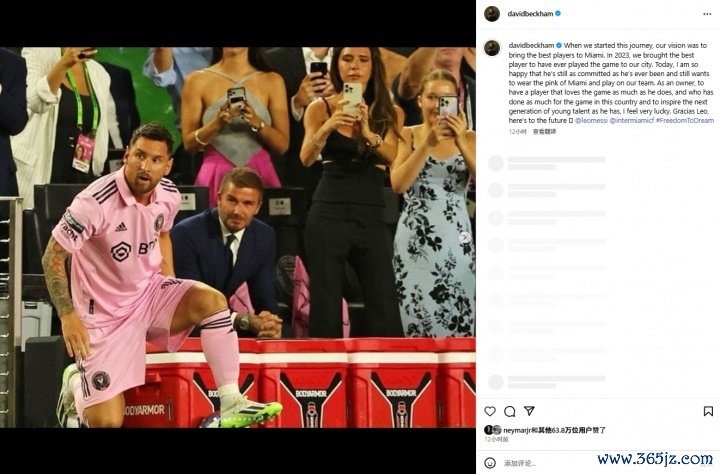Click the verified badge next to header username

point(558,14)
